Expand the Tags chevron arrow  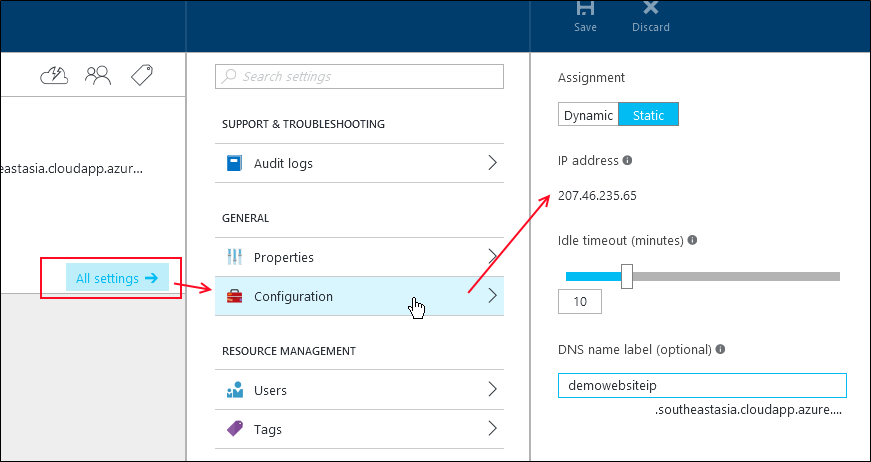(492, 429)
